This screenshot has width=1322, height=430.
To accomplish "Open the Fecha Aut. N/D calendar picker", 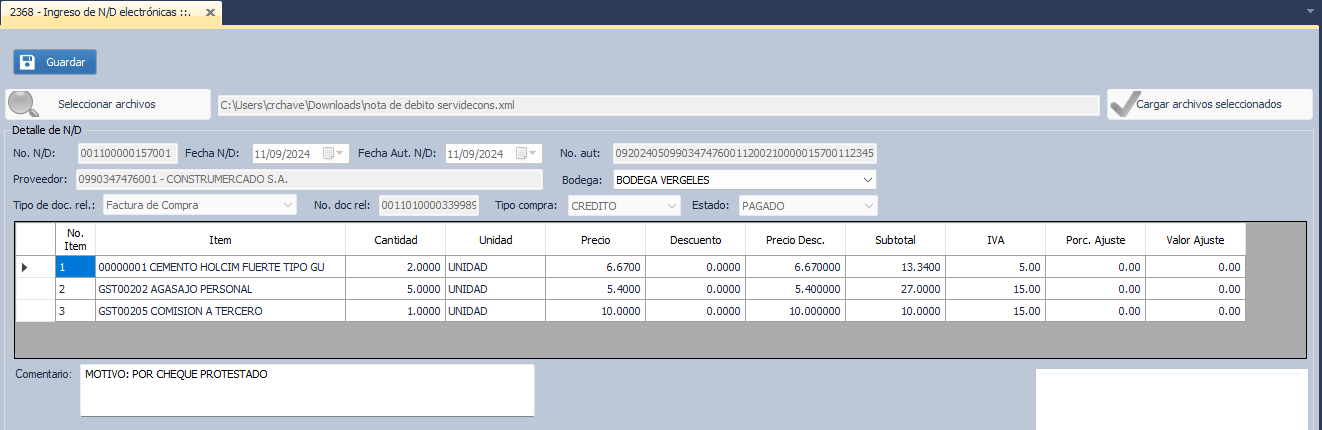I will pyautogui.click(x=523, y=154).
